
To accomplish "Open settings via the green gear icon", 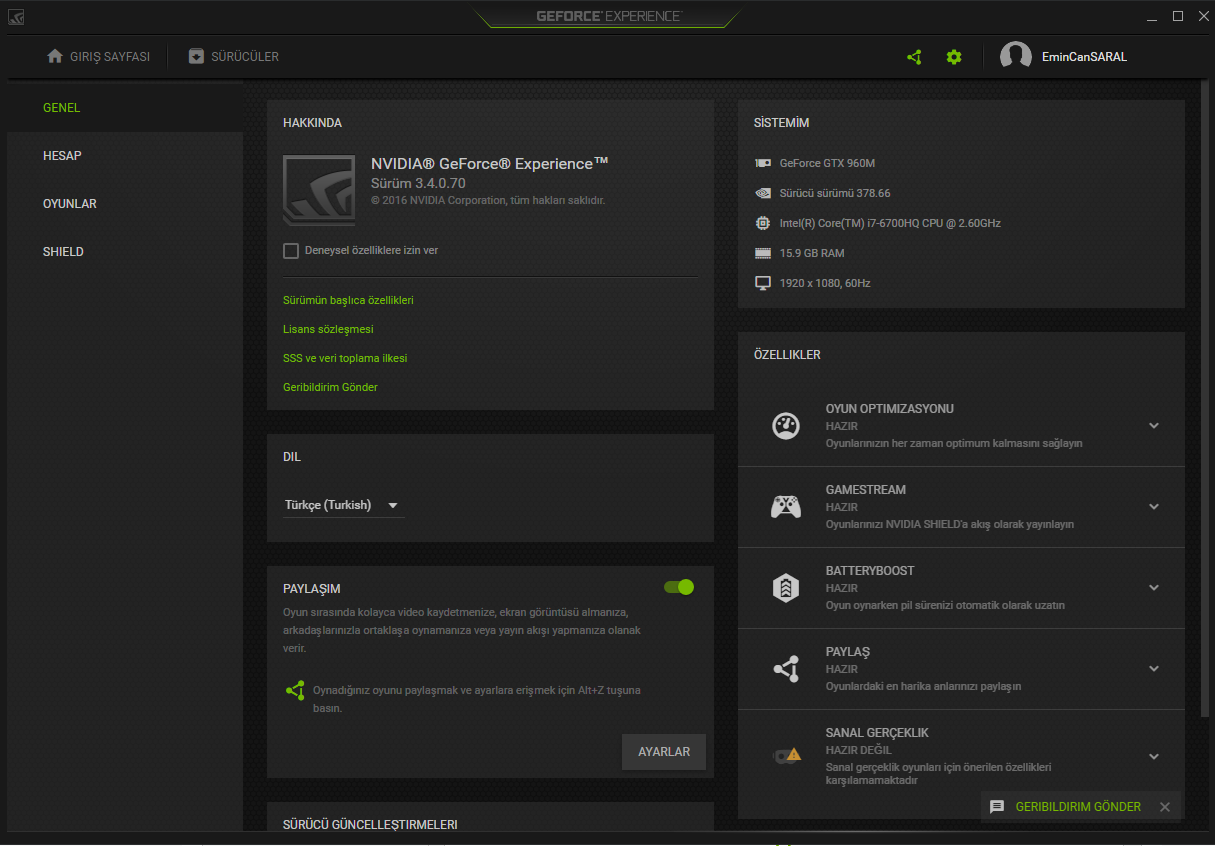I will pos(954,57).
